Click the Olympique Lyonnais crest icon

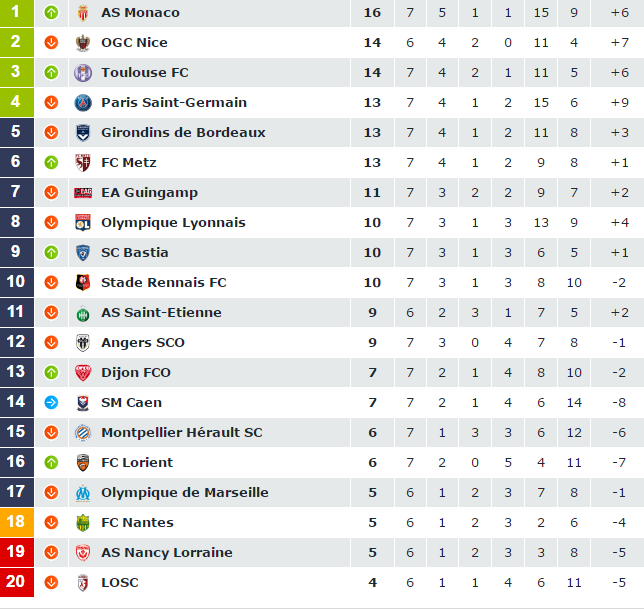tap(83, 223)
